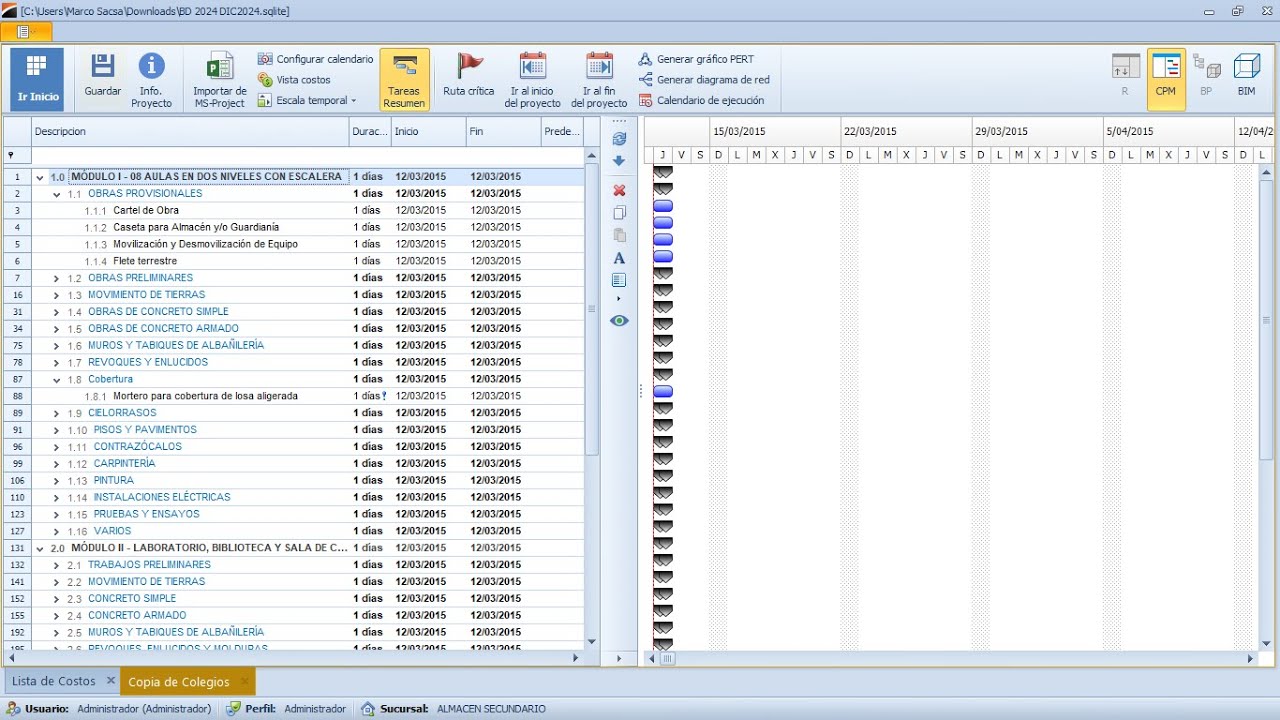Viewport: 1280px width, 720px height.
Task: Click the refresh icon in the side strip
Action: point(619,139)
